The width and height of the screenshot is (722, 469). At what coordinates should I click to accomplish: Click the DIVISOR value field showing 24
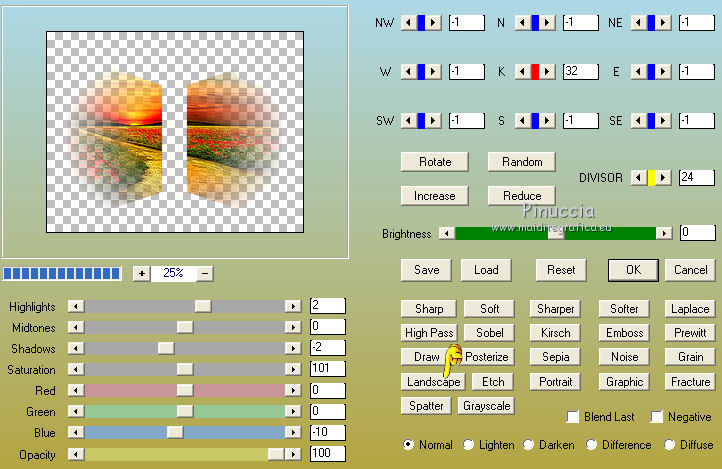[x=697, y=178]
